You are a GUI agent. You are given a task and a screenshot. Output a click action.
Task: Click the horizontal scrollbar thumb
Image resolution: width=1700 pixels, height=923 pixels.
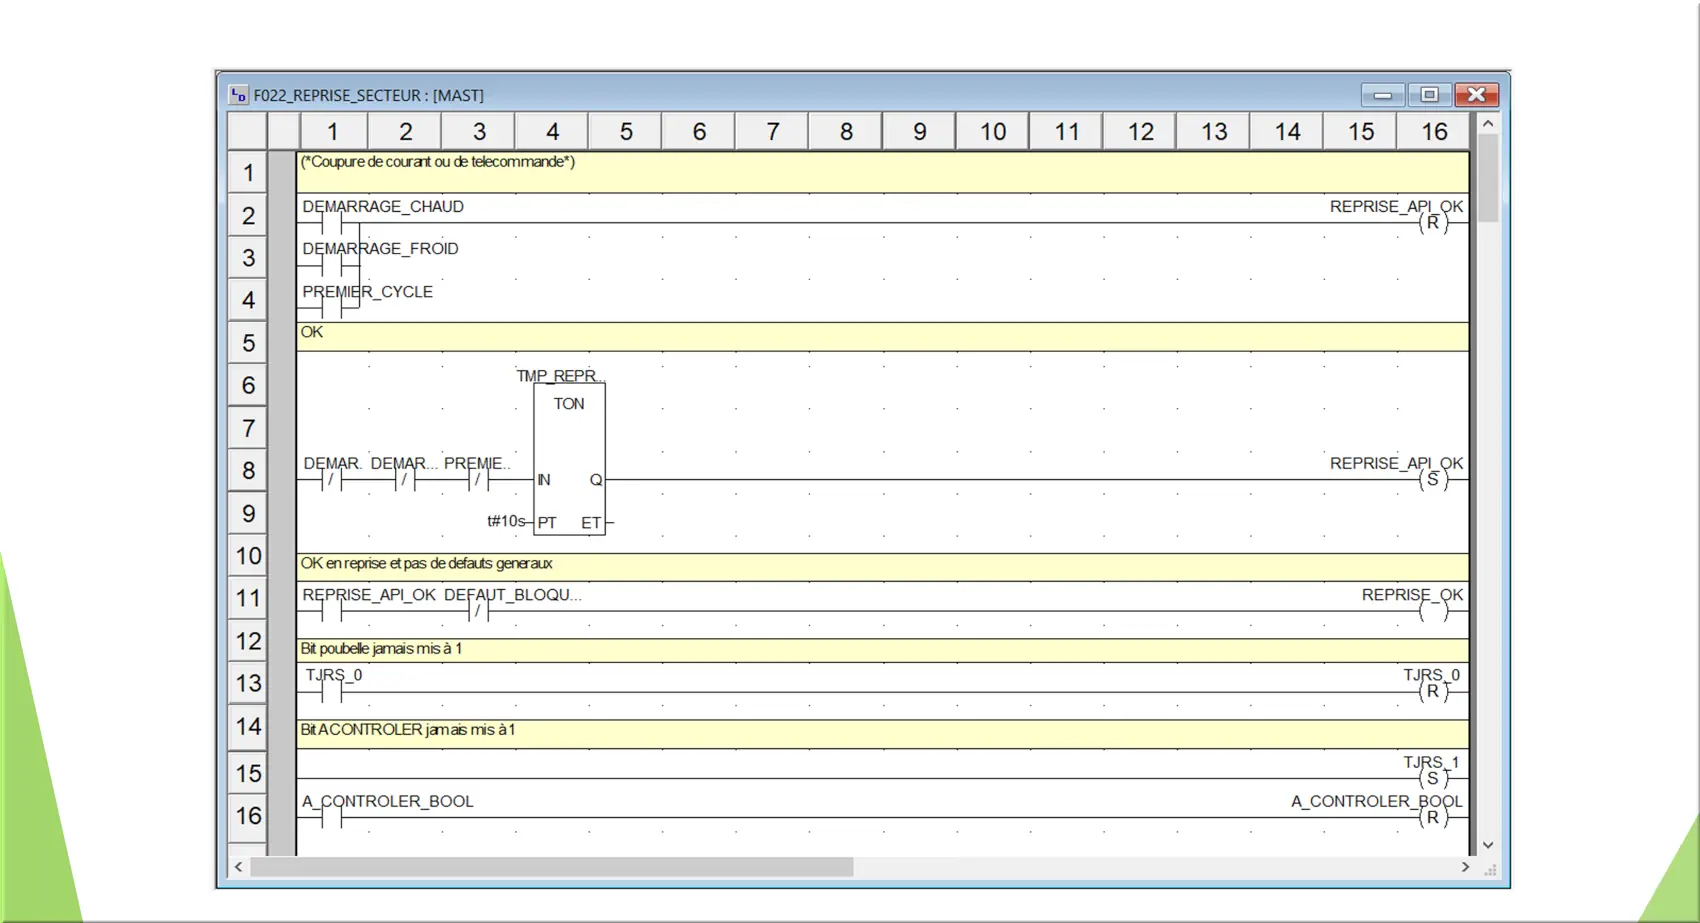[552, 867]
